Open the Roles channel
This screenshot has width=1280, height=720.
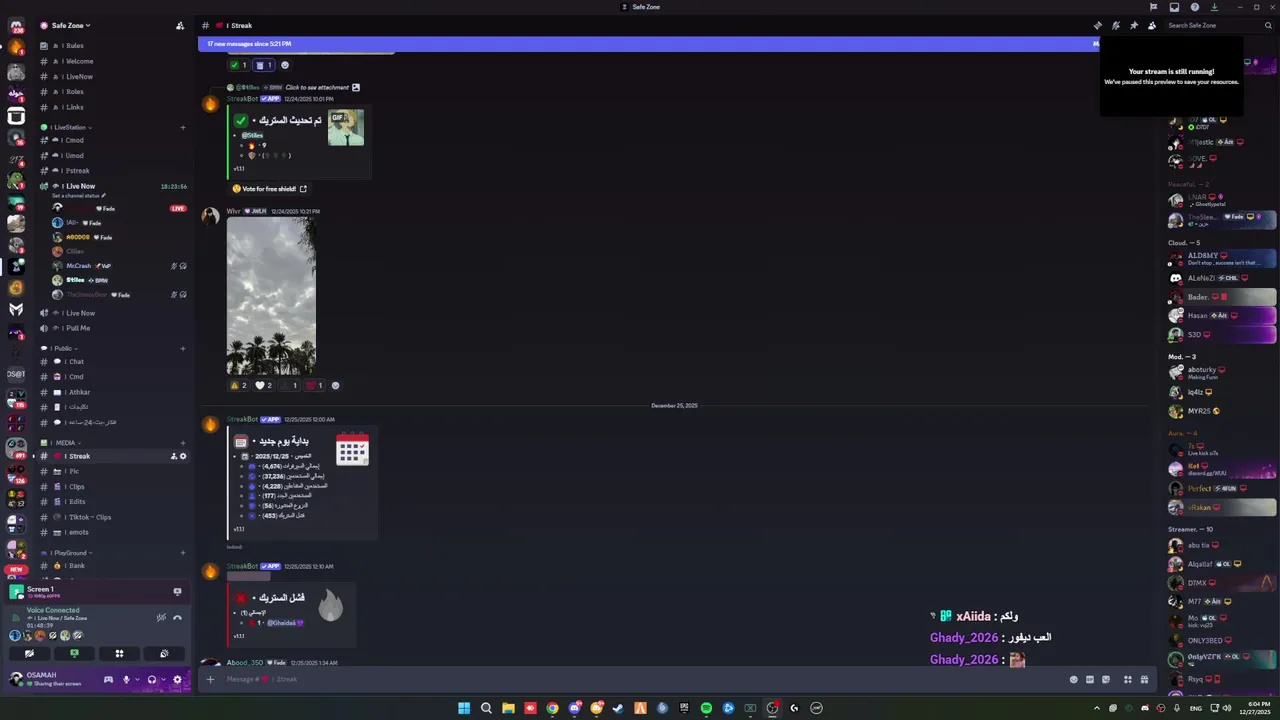111,92
